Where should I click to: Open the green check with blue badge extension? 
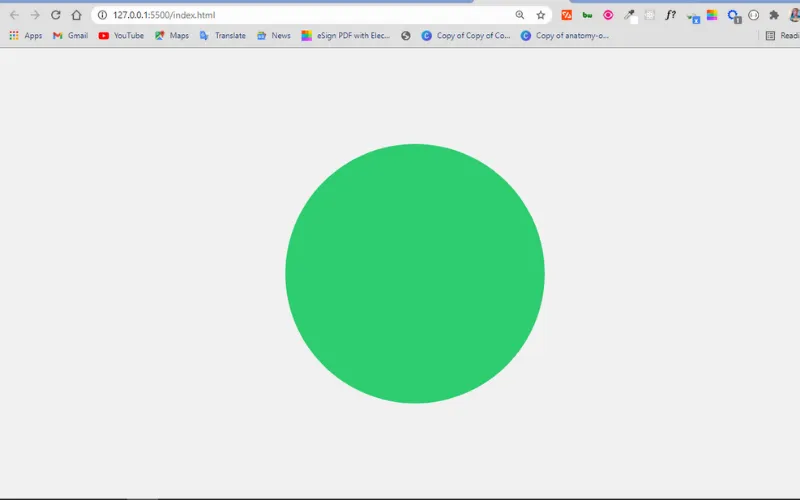(x=693, y=17)
